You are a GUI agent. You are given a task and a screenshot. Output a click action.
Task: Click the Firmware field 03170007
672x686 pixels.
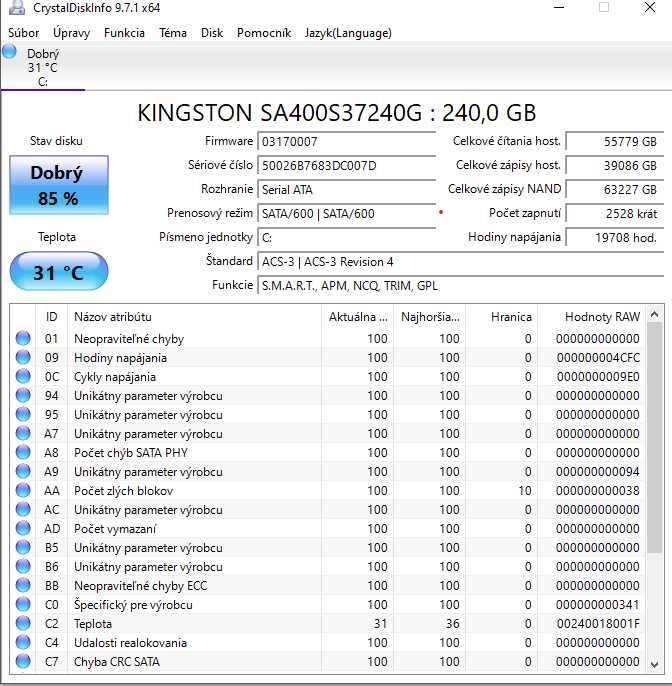pyautogui.click(x=346, y=142)
